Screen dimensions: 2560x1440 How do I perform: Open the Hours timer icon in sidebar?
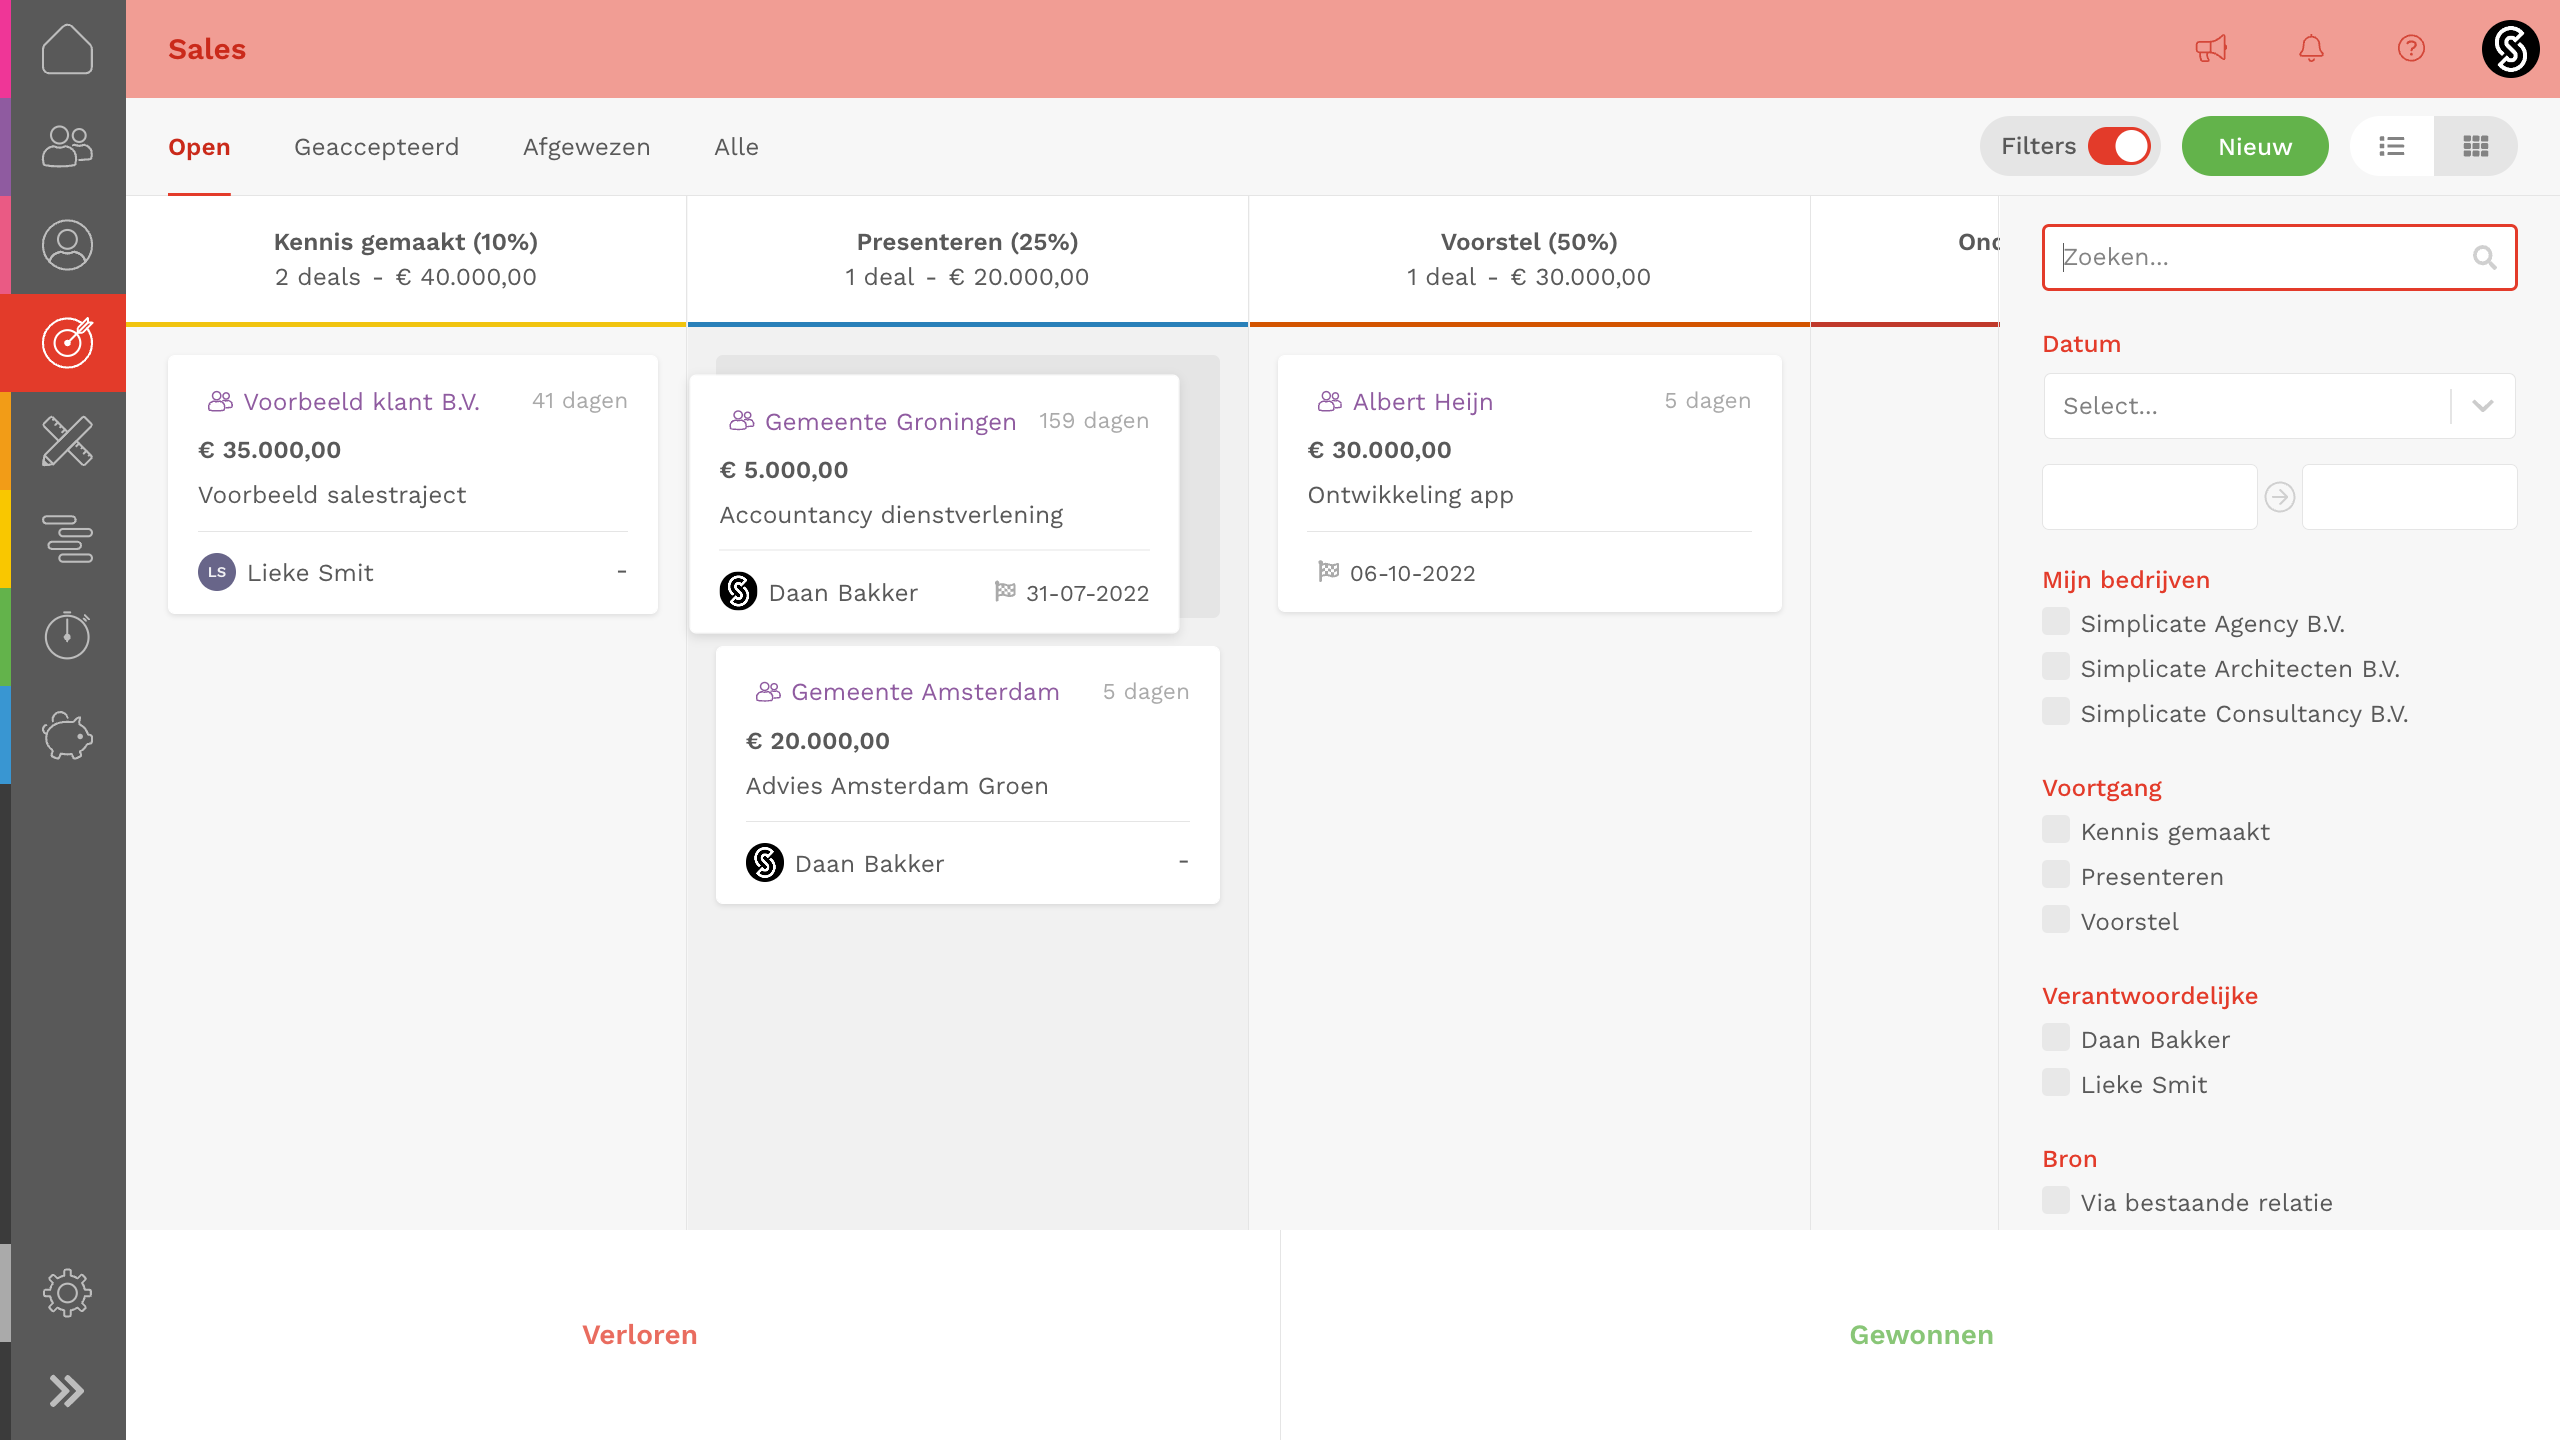(66, 636)
